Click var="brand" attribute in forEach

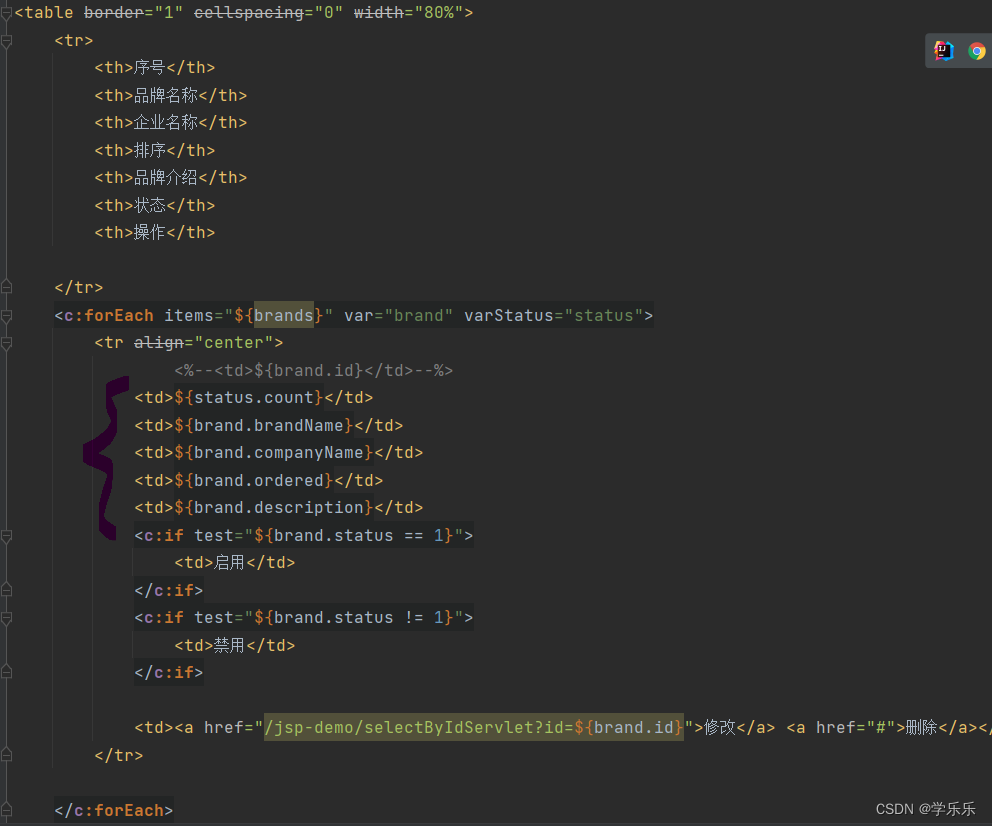click(398, 315)
